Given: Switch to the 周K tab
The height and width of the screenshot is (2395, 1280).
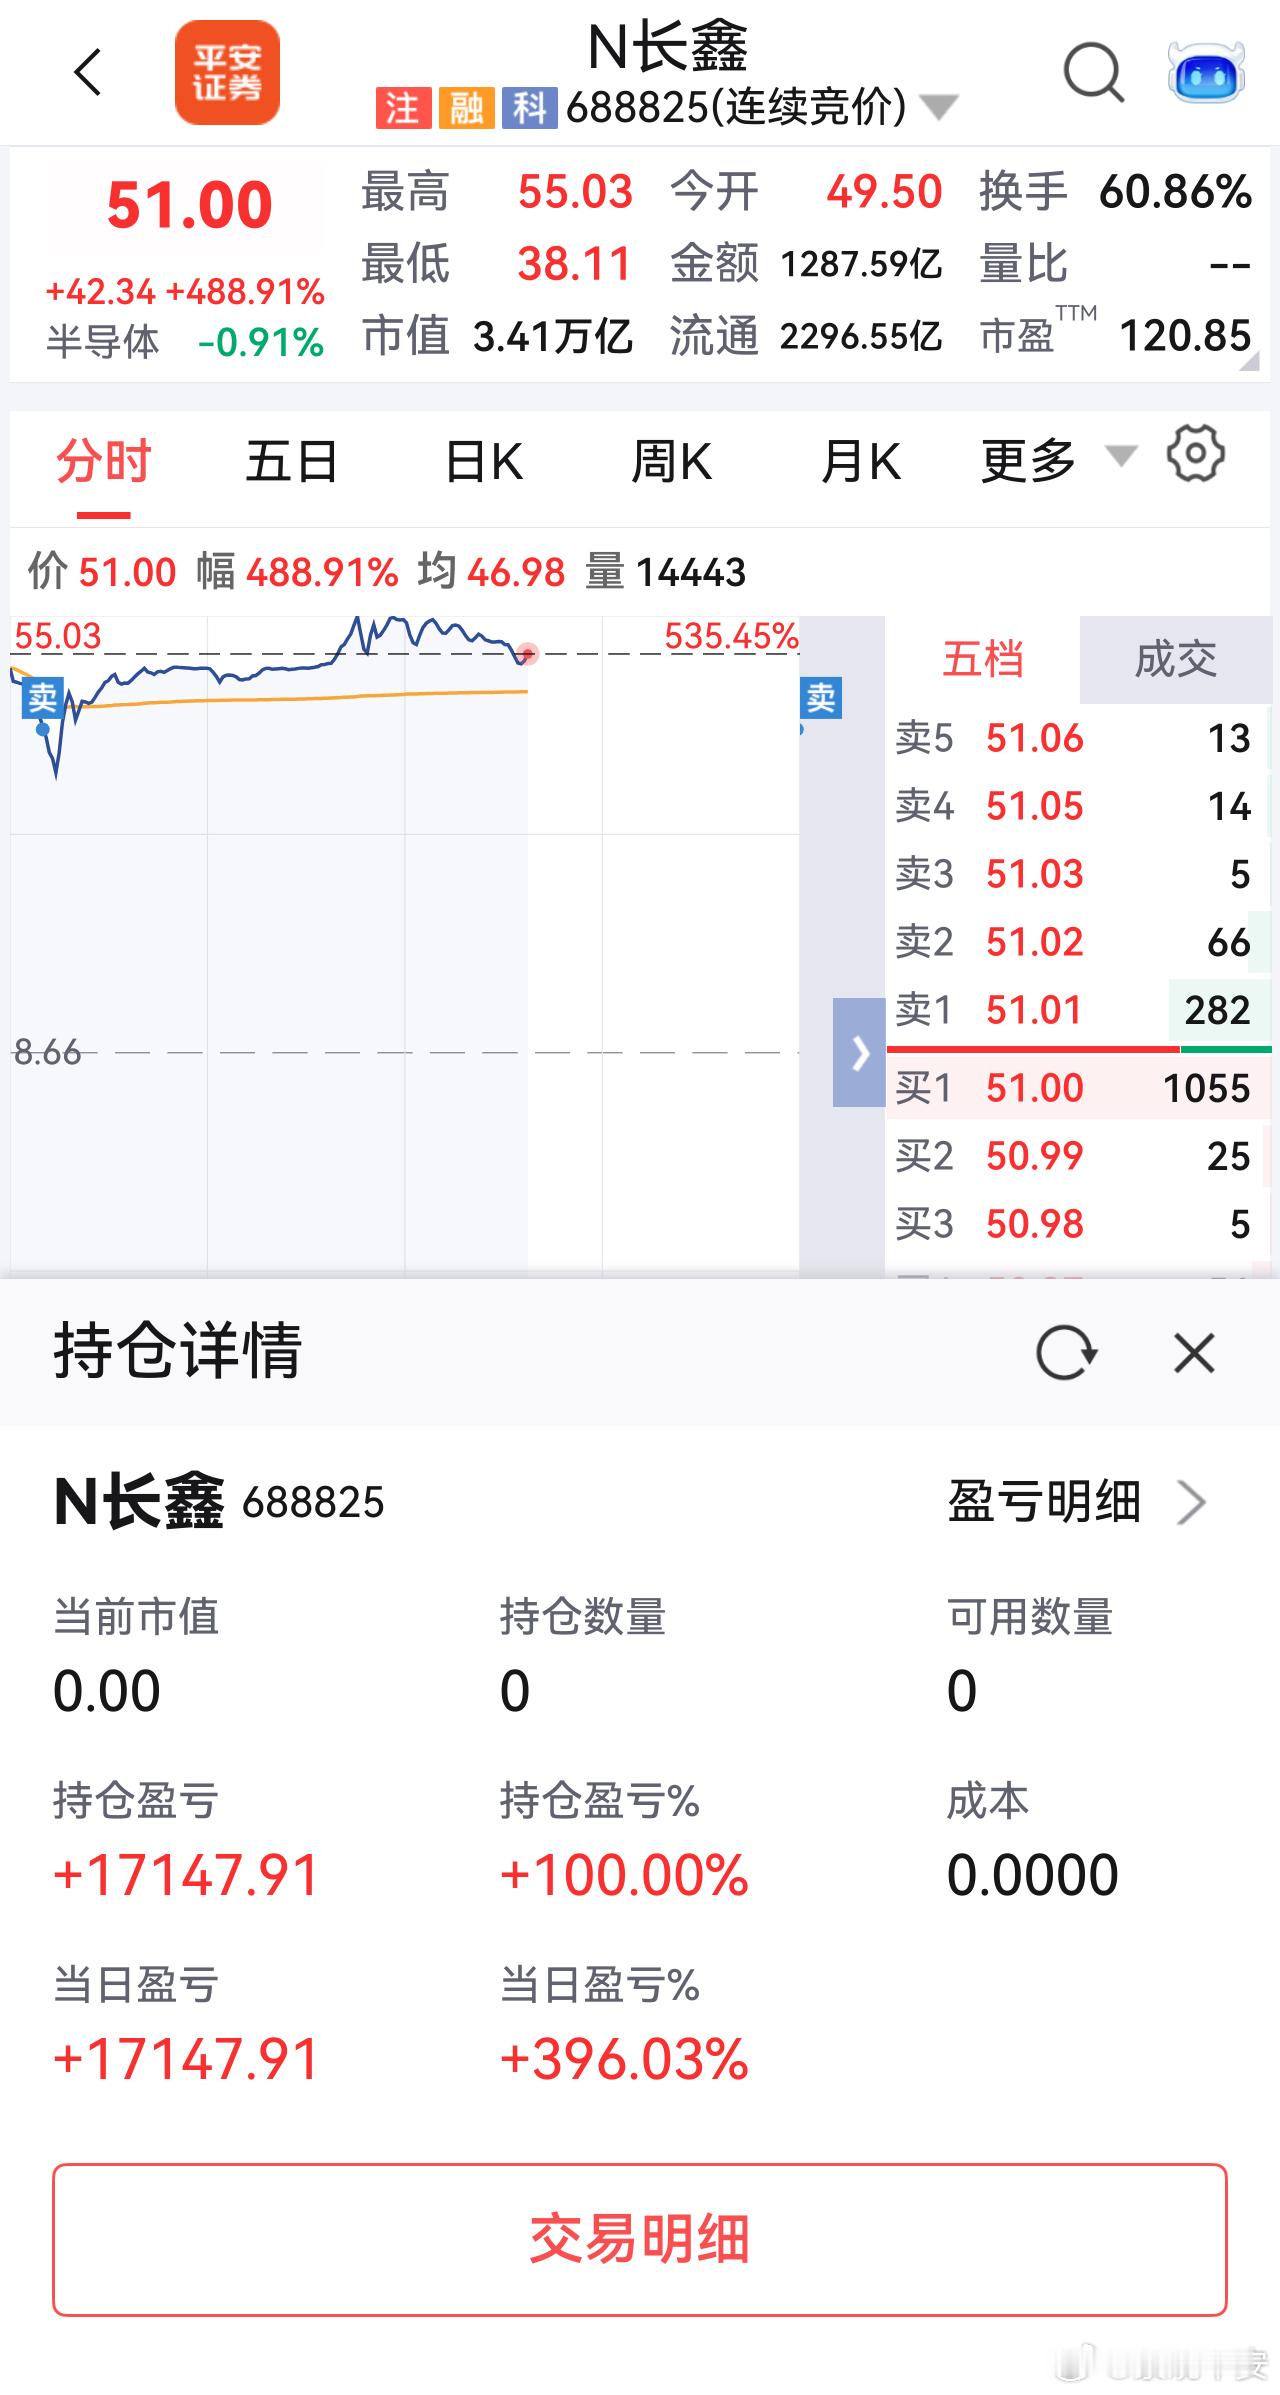Looking at the screenshot, I should click(x=671, y=461).
